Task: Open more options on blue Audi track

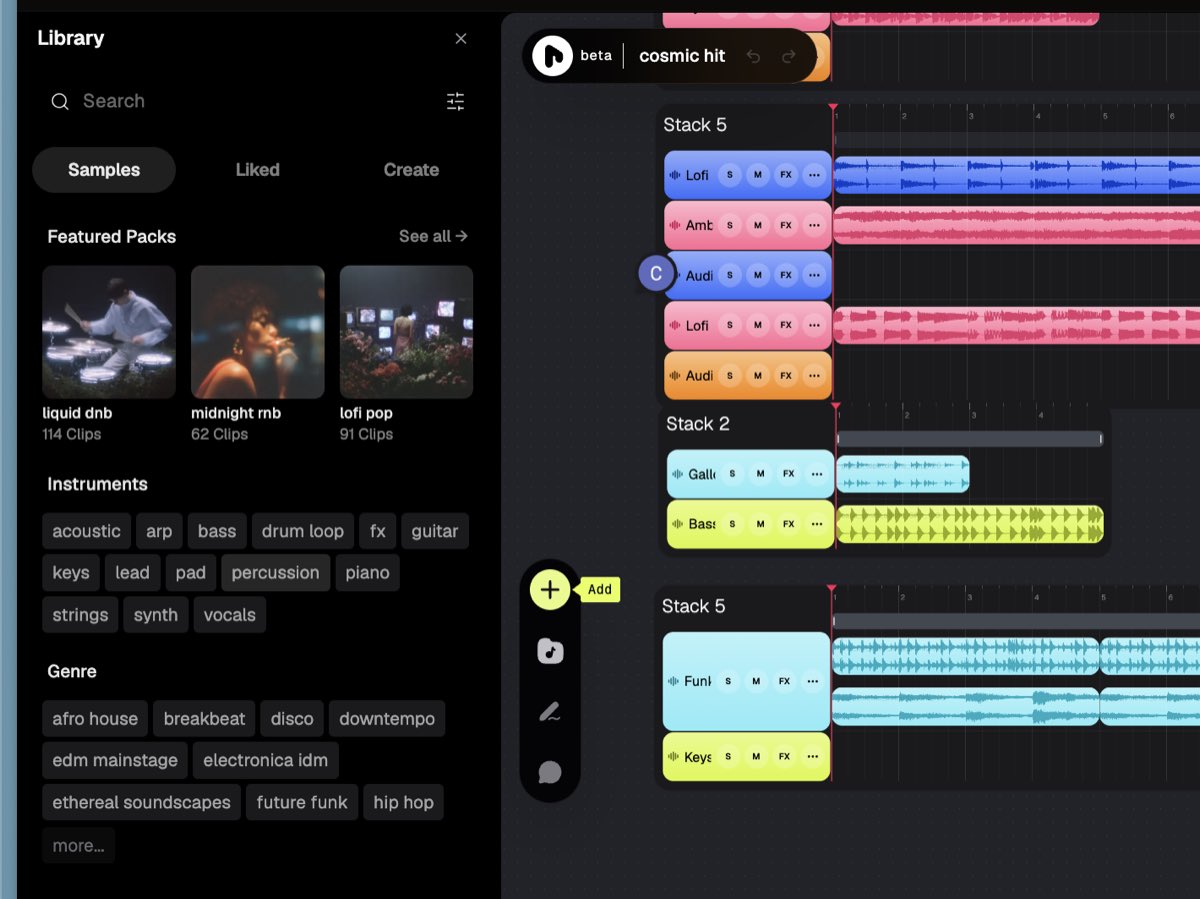Action: coord(814,275)
